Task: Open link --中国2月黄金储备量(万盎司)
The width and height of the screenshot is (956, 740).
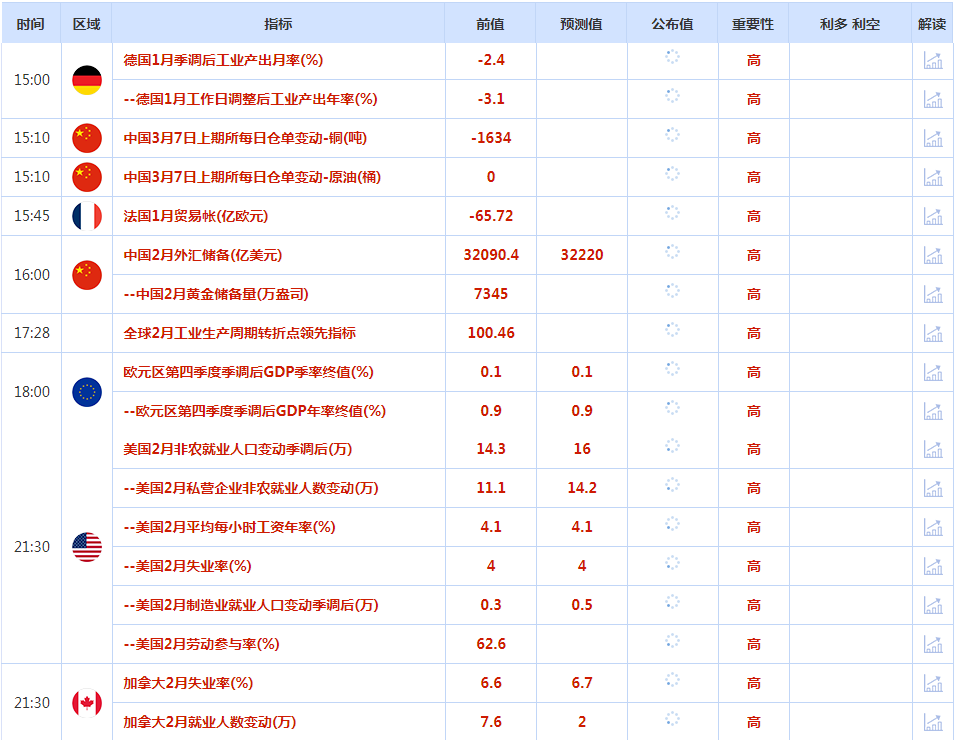Action: click(216, 294)
